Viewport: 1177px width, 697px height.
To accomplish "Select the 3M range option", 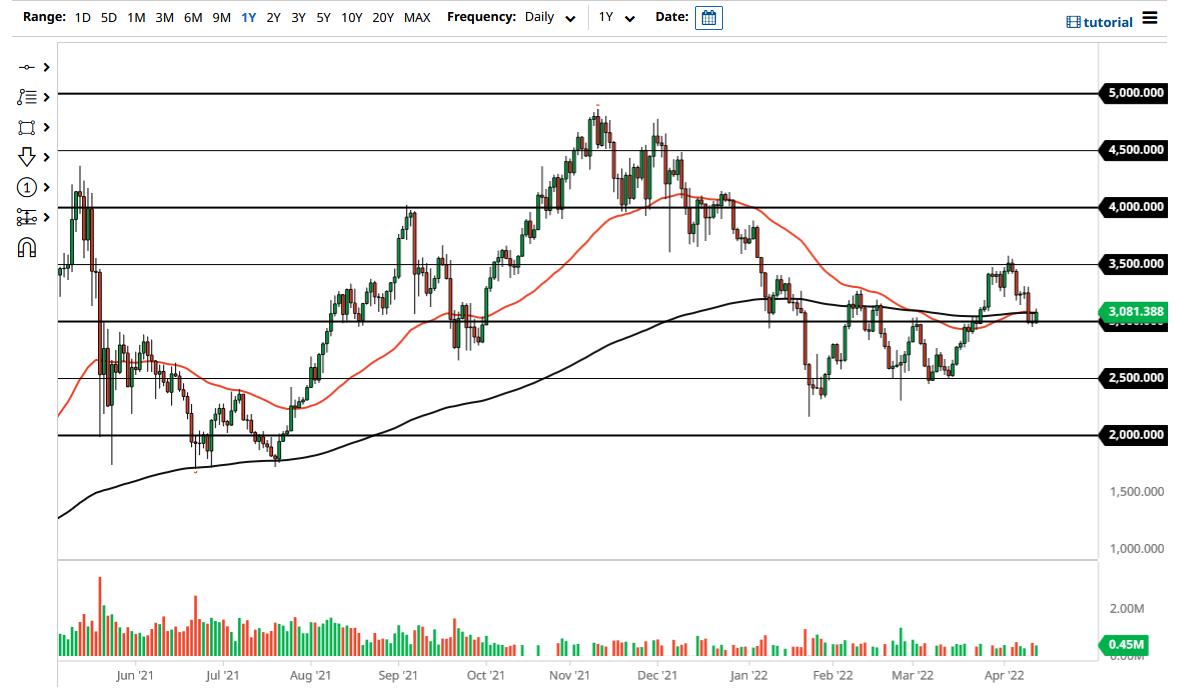I will (164, 17).
